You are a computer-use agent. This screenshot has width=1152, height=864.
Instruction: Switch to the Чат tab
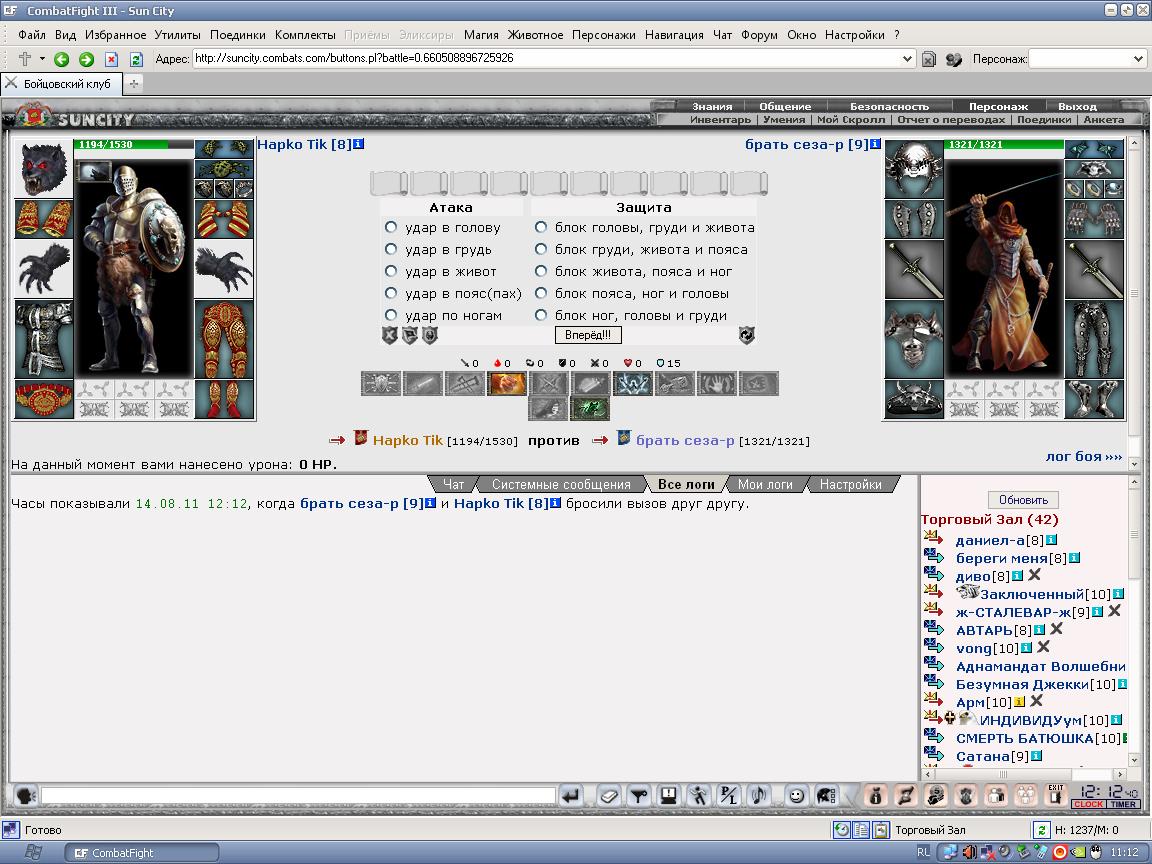click(453, 484)
